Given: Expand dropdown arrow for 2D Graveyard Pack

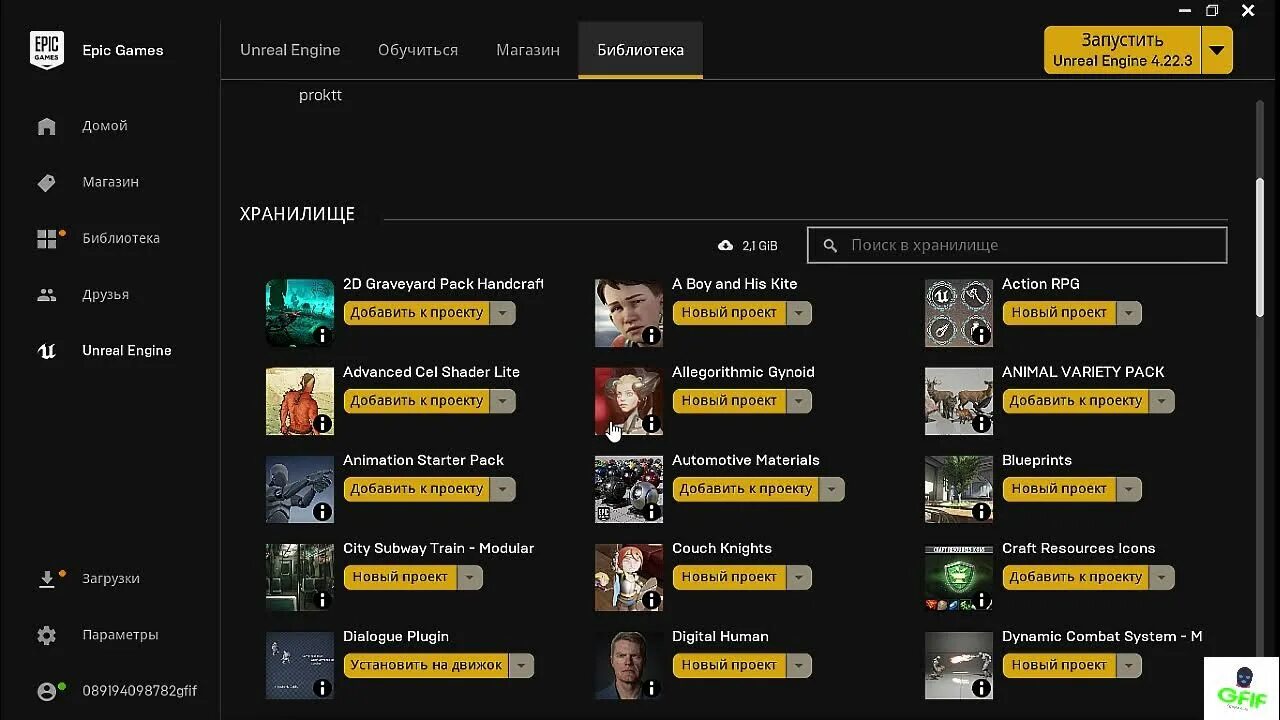Looking at the screenshot, I should click(x=503, y=313).
